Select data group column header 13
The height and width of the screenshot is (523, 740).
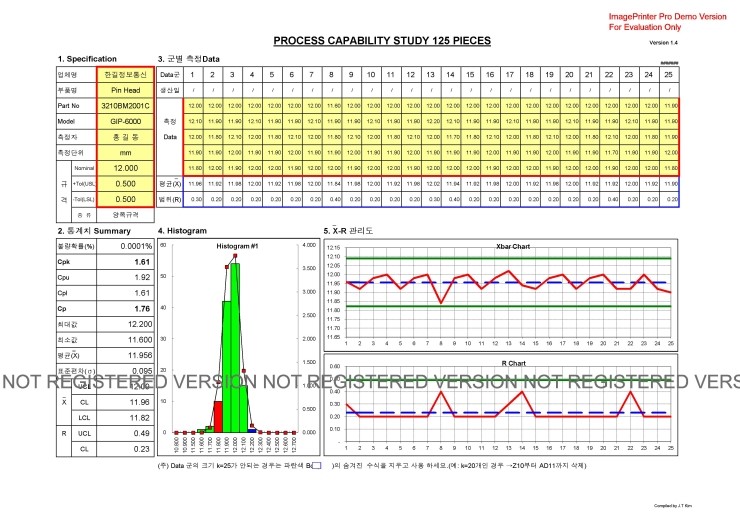430,75
